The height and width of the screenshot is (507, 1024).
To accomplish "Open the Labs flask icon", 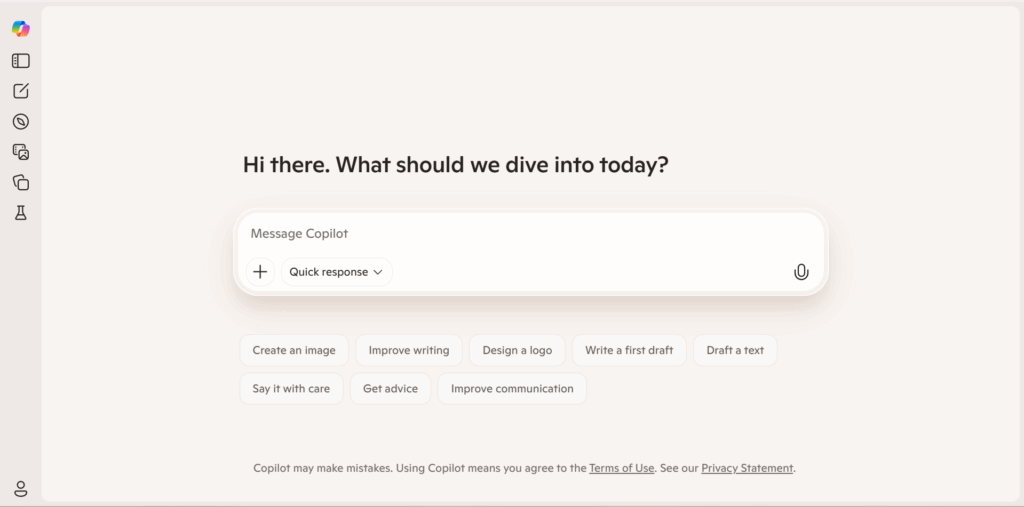I will 20,213.
